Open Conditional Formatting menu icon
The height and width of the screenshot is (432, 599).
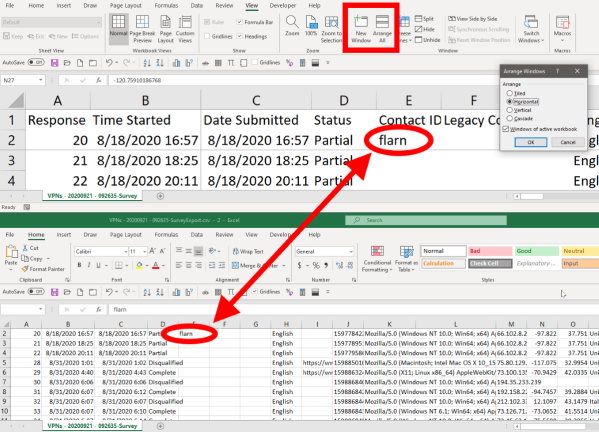(377, 259)
